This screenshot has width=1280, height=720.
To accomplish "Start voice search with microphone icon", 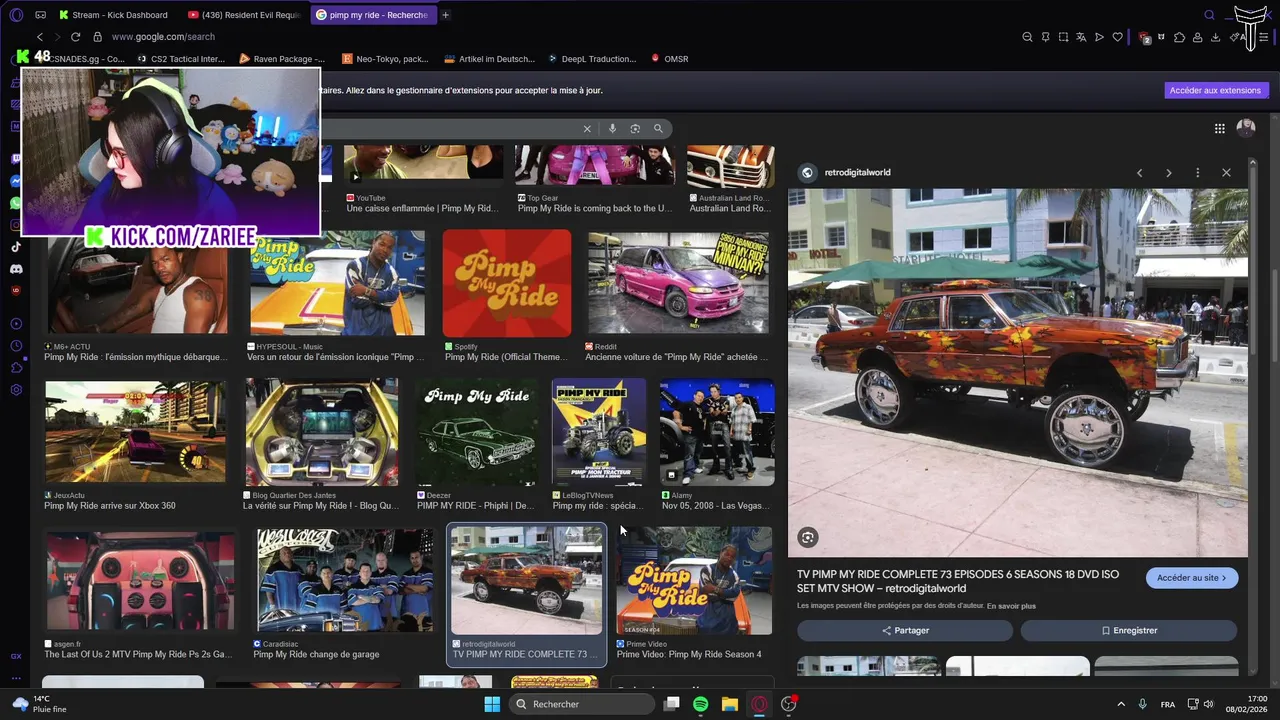I will coord(612,129).
